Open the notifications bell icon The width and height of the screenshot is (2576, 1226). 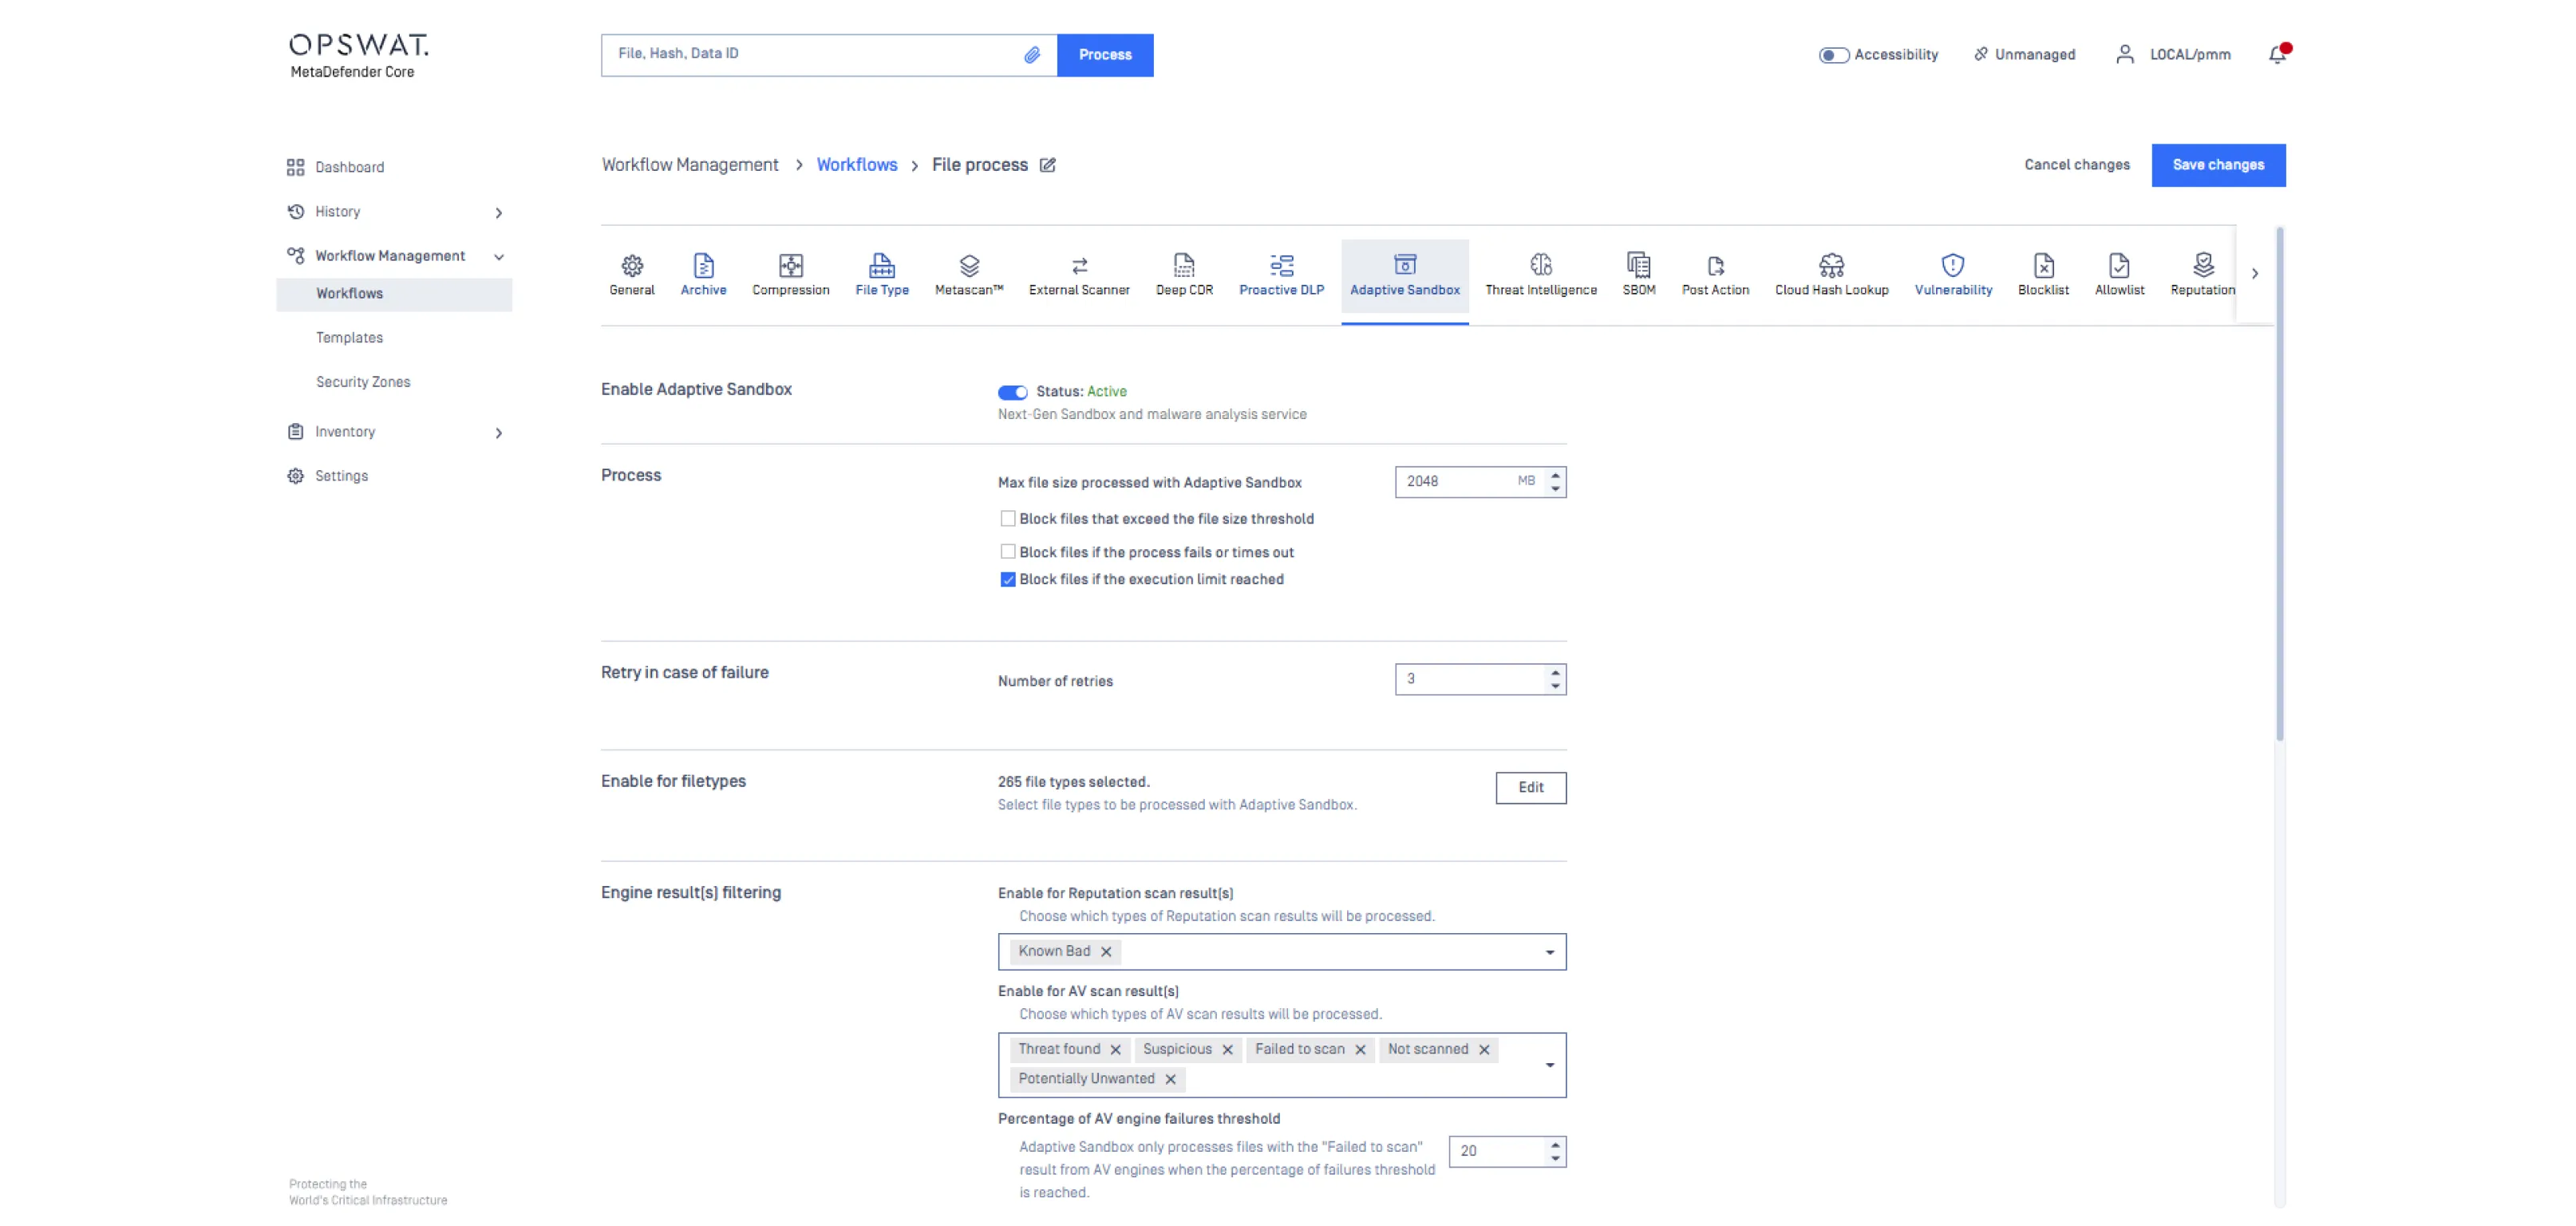[2277, 55]
